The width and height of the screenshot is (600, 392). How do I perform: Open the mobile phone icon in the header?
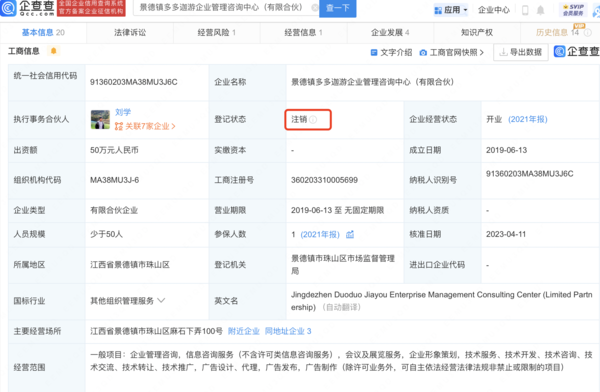click(x=525, y=10)
